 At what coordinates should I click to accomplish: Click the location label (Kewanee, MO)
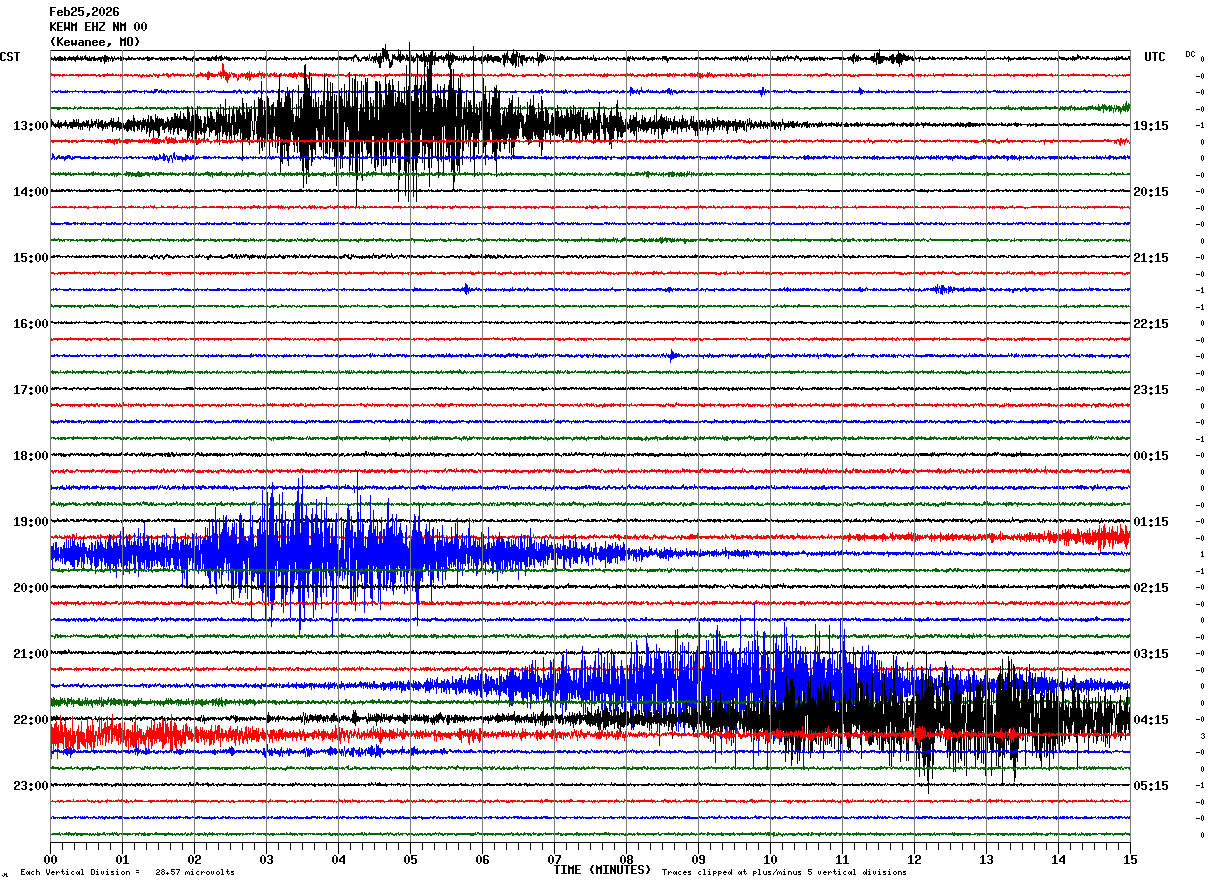(95, 42)
